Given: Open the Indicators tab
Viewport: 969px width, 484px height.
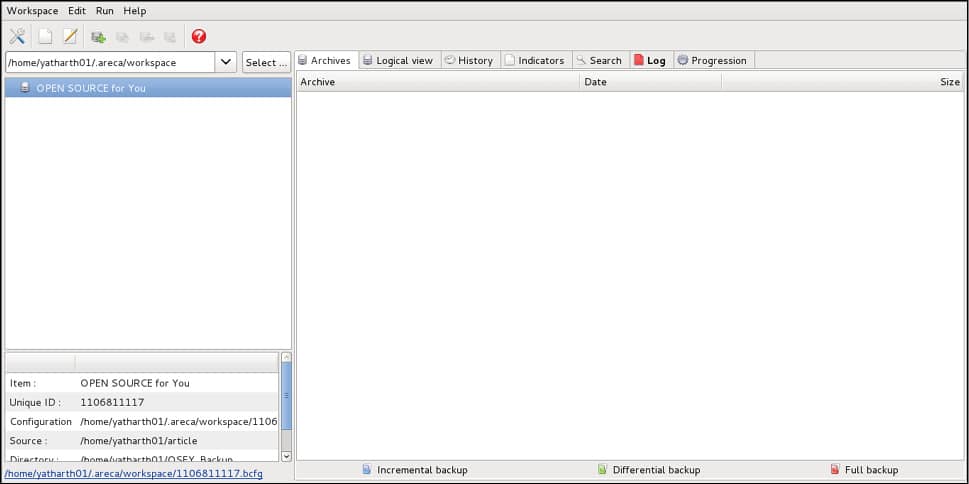Looking at the screenshot, I should [535, 60].
